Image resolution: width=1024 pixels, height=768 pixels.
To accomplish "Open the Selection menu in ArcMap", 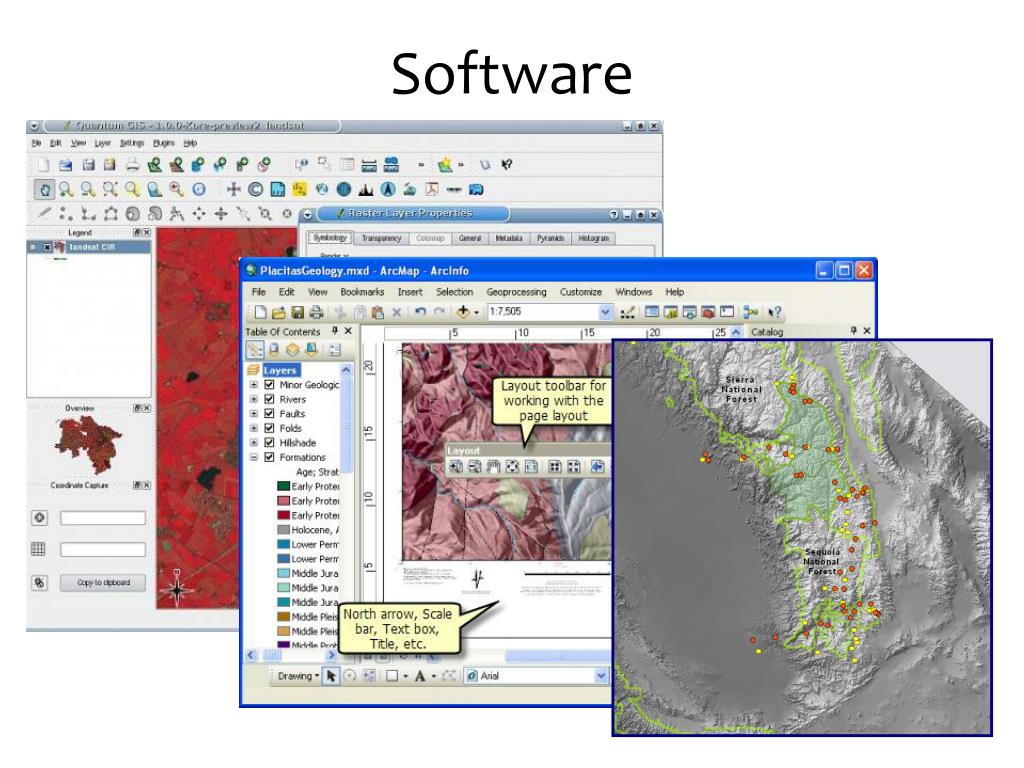I will (455, 292).
